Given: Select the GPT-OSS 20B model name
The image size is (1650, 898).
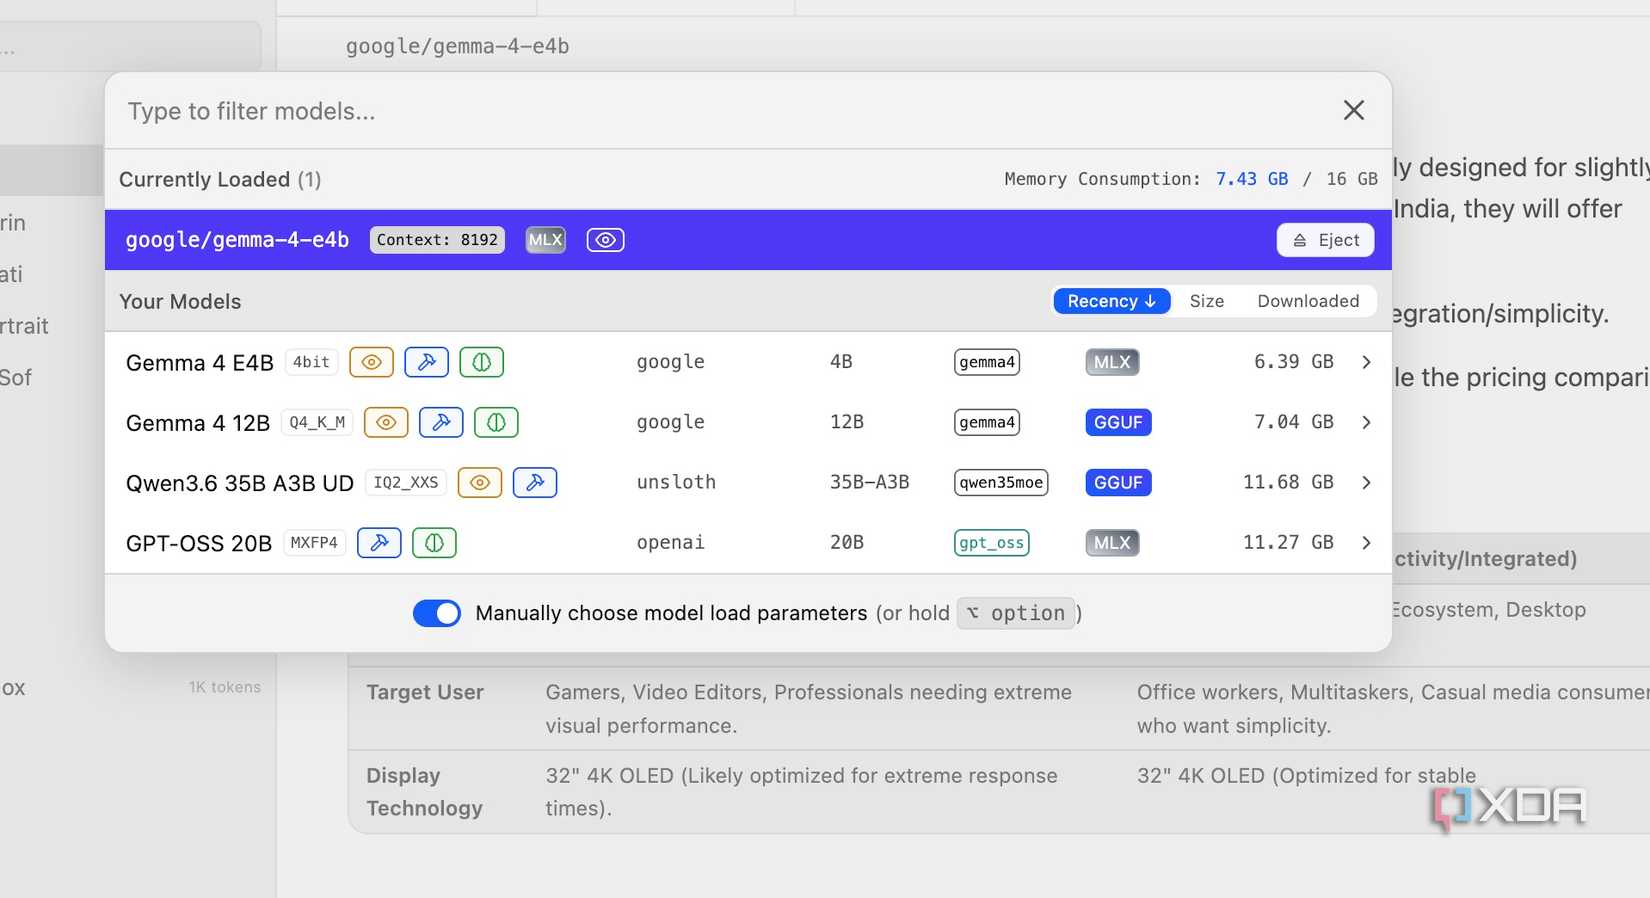Looking at the screenshot, I should pyautogui.click(x=199, y=543).
